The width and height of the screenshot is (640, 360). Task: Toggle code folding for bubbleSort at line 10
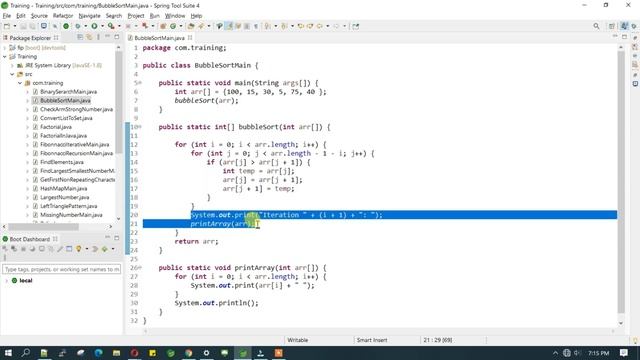(x=140, y=127)
